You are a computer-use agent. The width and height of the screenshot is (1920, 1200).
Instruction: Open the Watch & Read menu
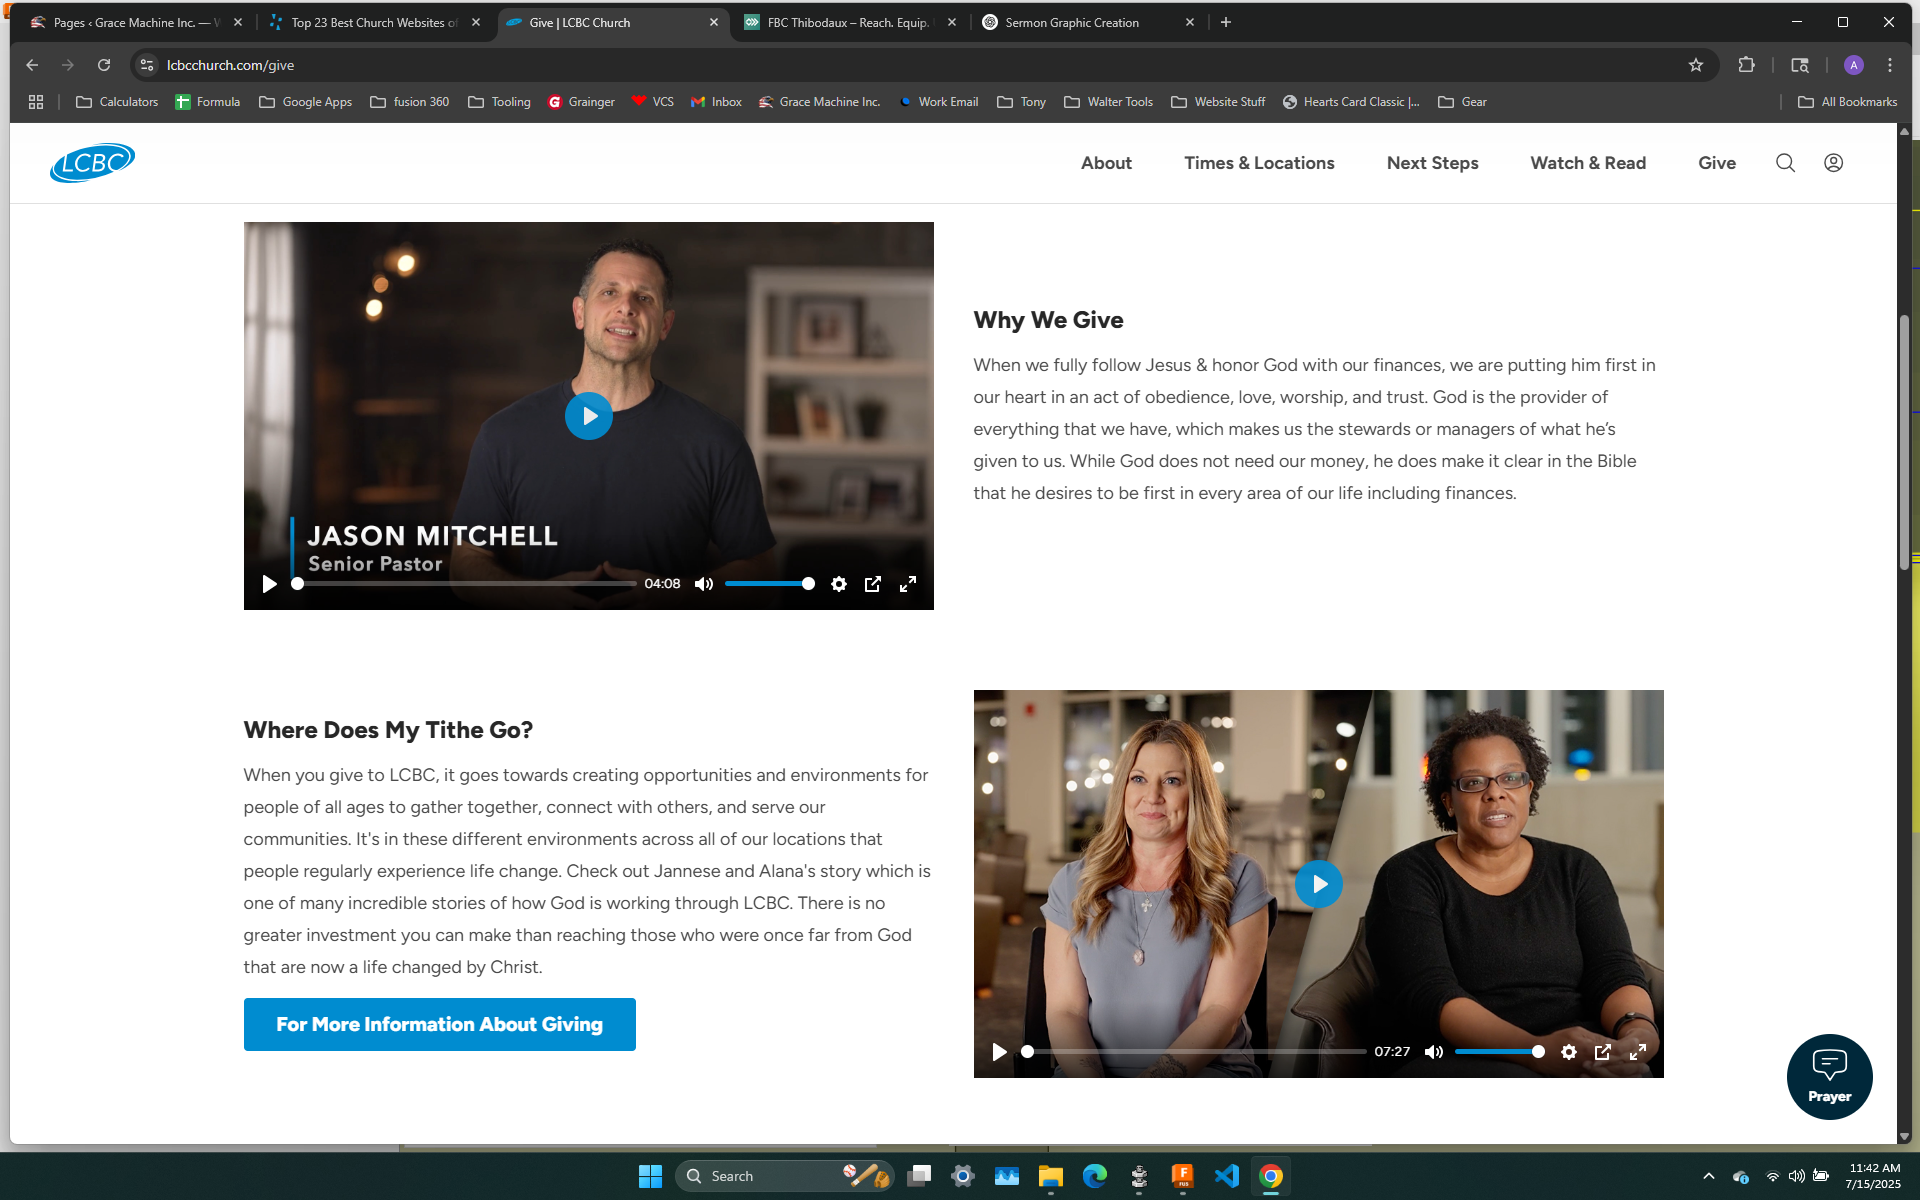(x=1587, y=163)
